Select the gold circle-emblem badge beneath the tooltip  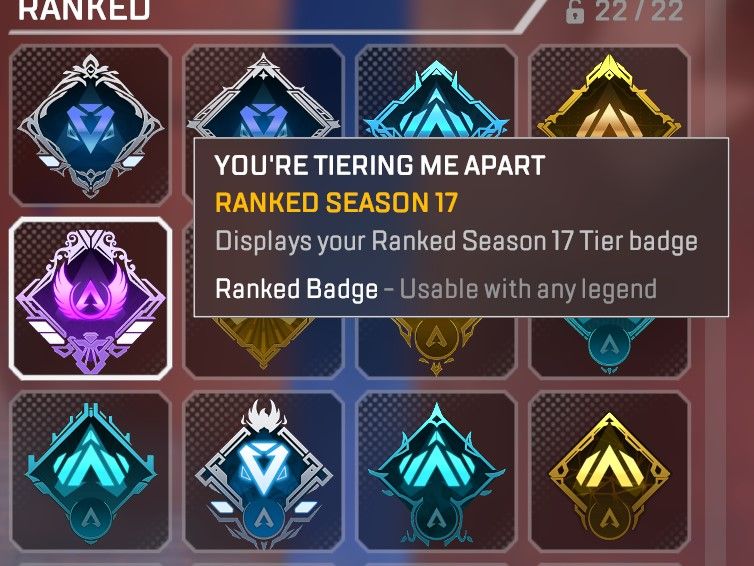pyautogui.click(x=436, y=347)
